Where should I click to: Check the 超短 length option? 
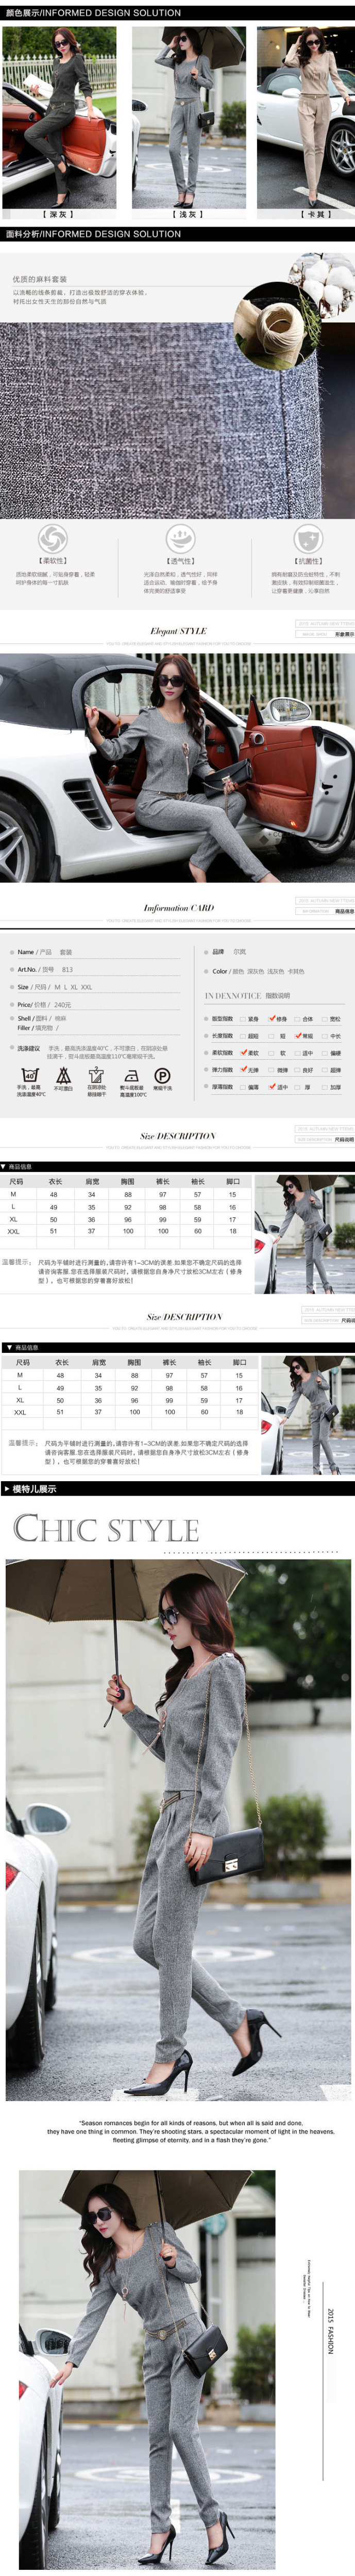pyautogui.click(x=250, y=1036)
